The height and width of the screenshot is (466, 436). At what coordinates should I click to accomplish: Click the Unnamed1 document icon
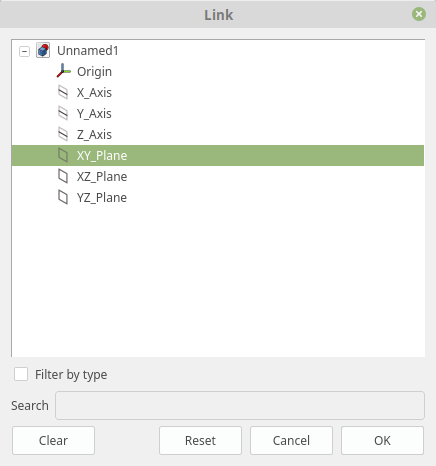[x=43, y=50]
